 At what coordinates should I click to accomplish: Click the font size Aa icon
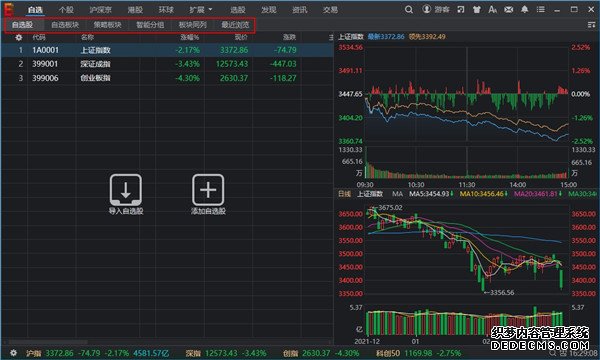[x=492, y=10]
